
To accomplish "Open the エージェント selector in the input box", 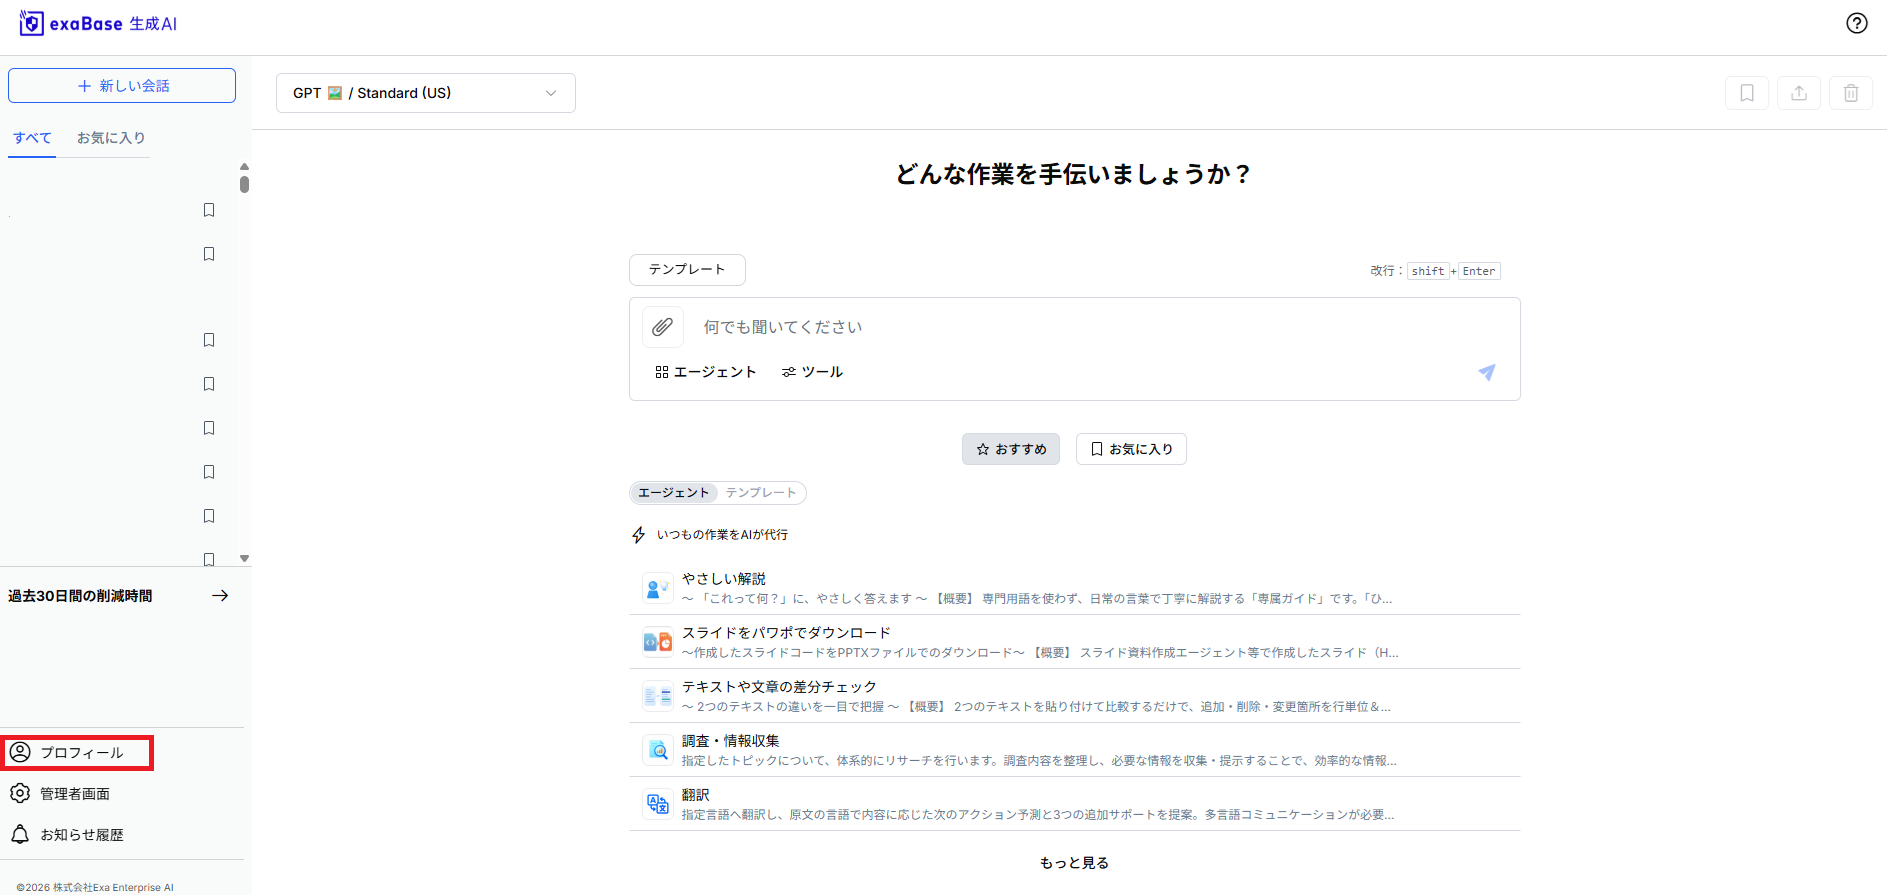I will (706, 372).
